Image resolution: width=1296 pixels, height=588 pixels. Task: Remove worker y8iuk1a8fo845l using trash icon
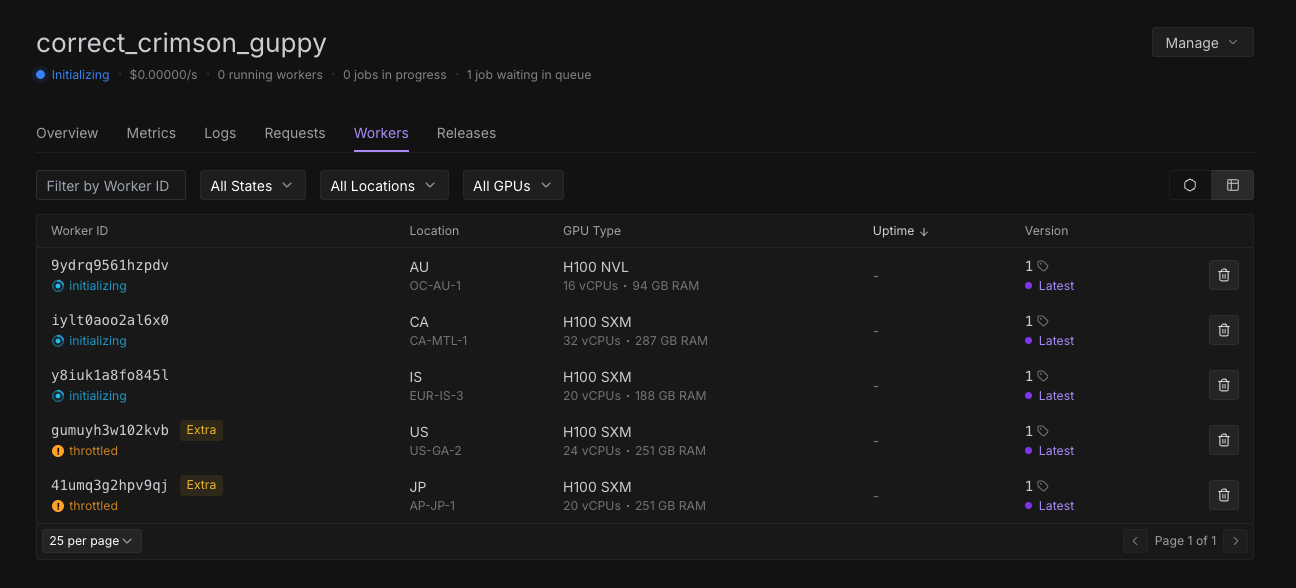[1223, 385]
